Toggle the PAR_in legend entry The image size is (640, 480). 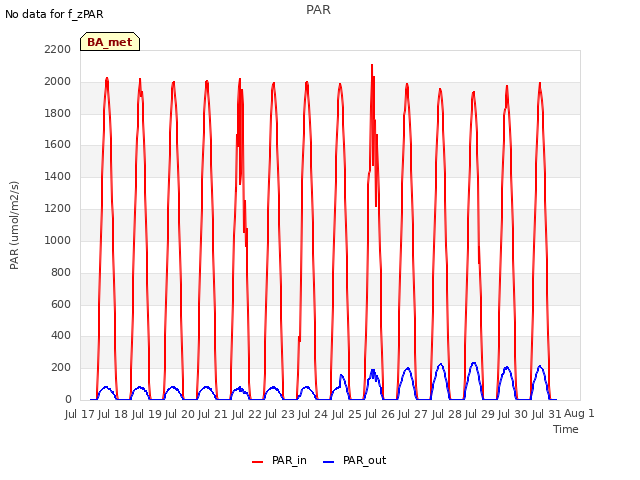[279, 460]
